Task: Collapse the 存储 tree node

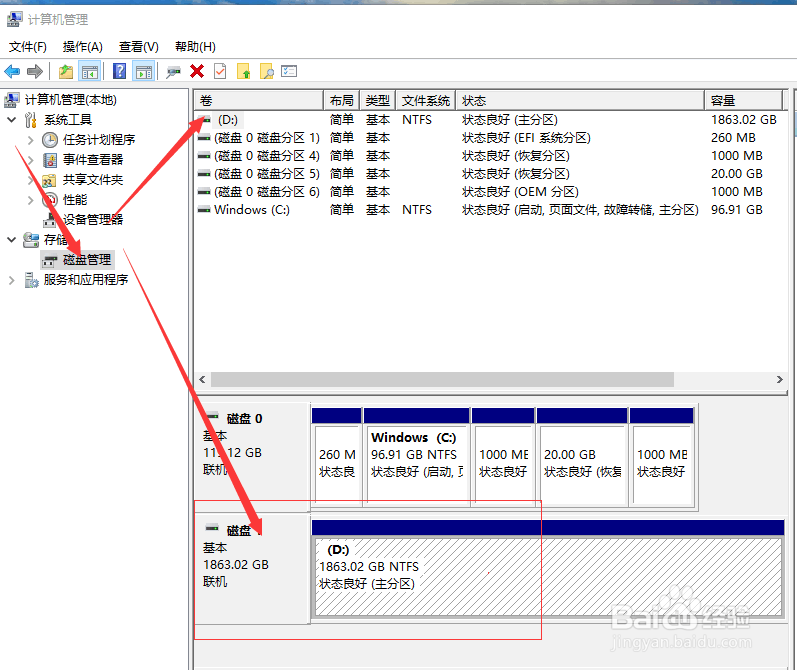Action: point(12,239)
